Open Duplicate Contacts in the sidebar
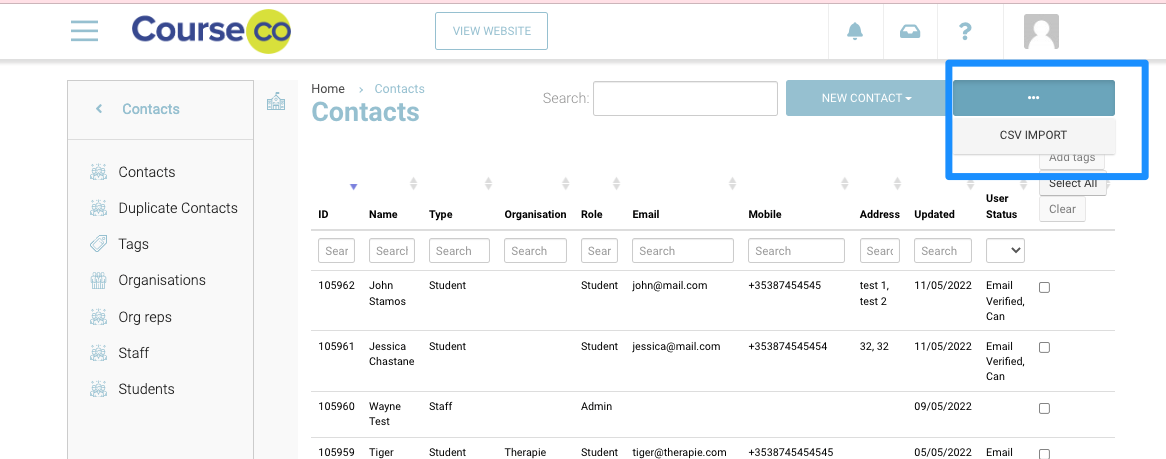This screenshot has height=459, width=1166. (x=178, y=208)
